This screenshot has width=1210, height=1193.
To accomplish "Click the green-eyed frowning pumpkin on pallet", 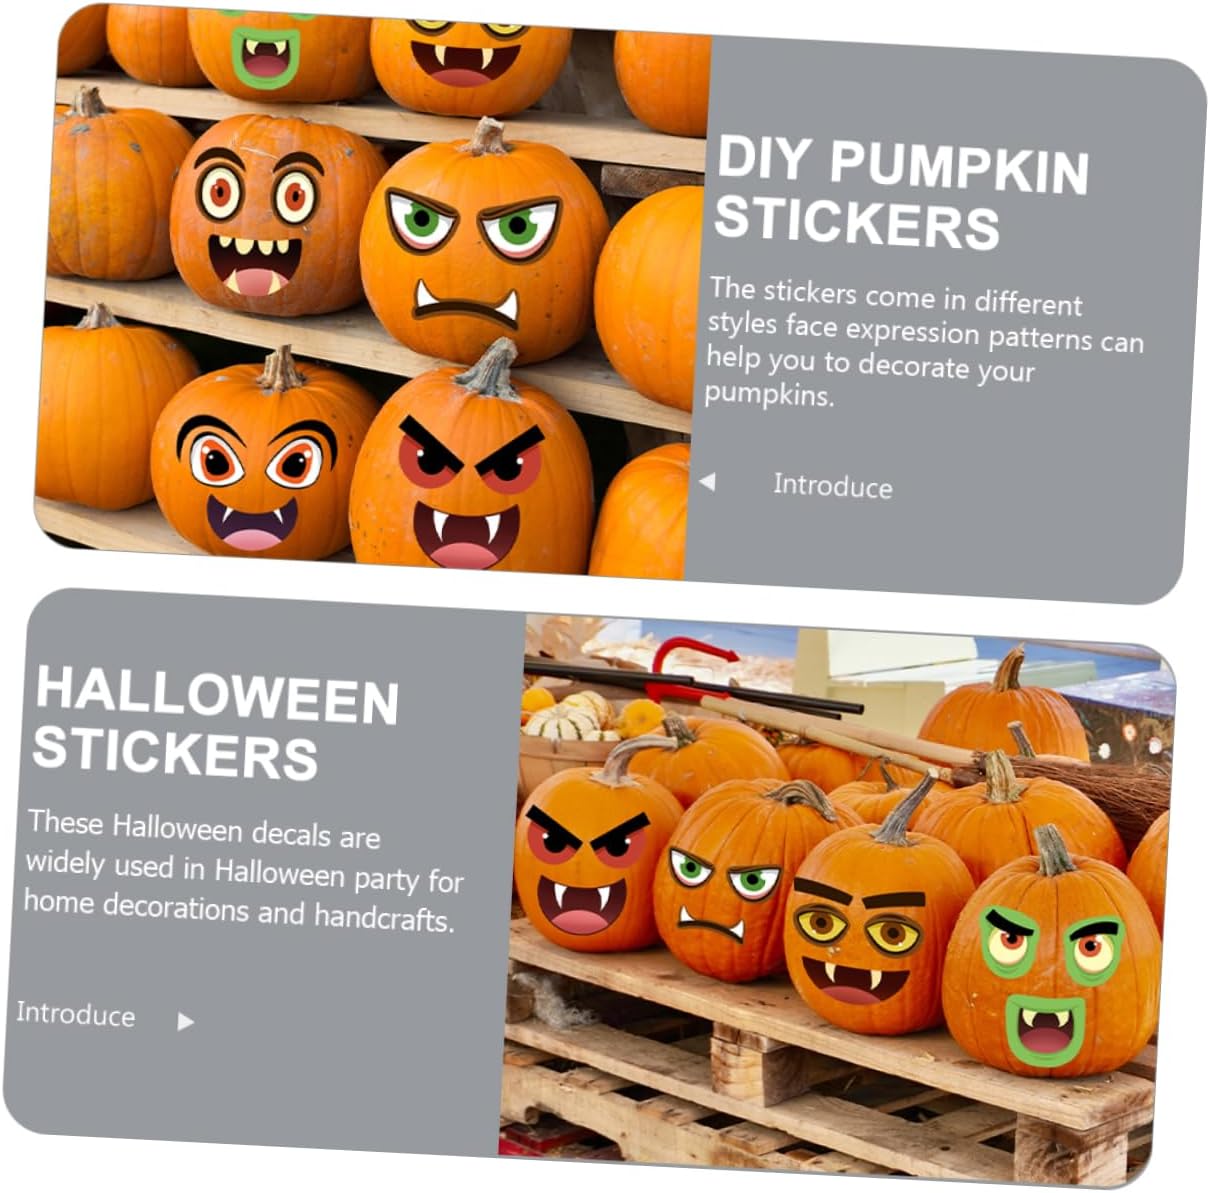I will tap(730, 880).
